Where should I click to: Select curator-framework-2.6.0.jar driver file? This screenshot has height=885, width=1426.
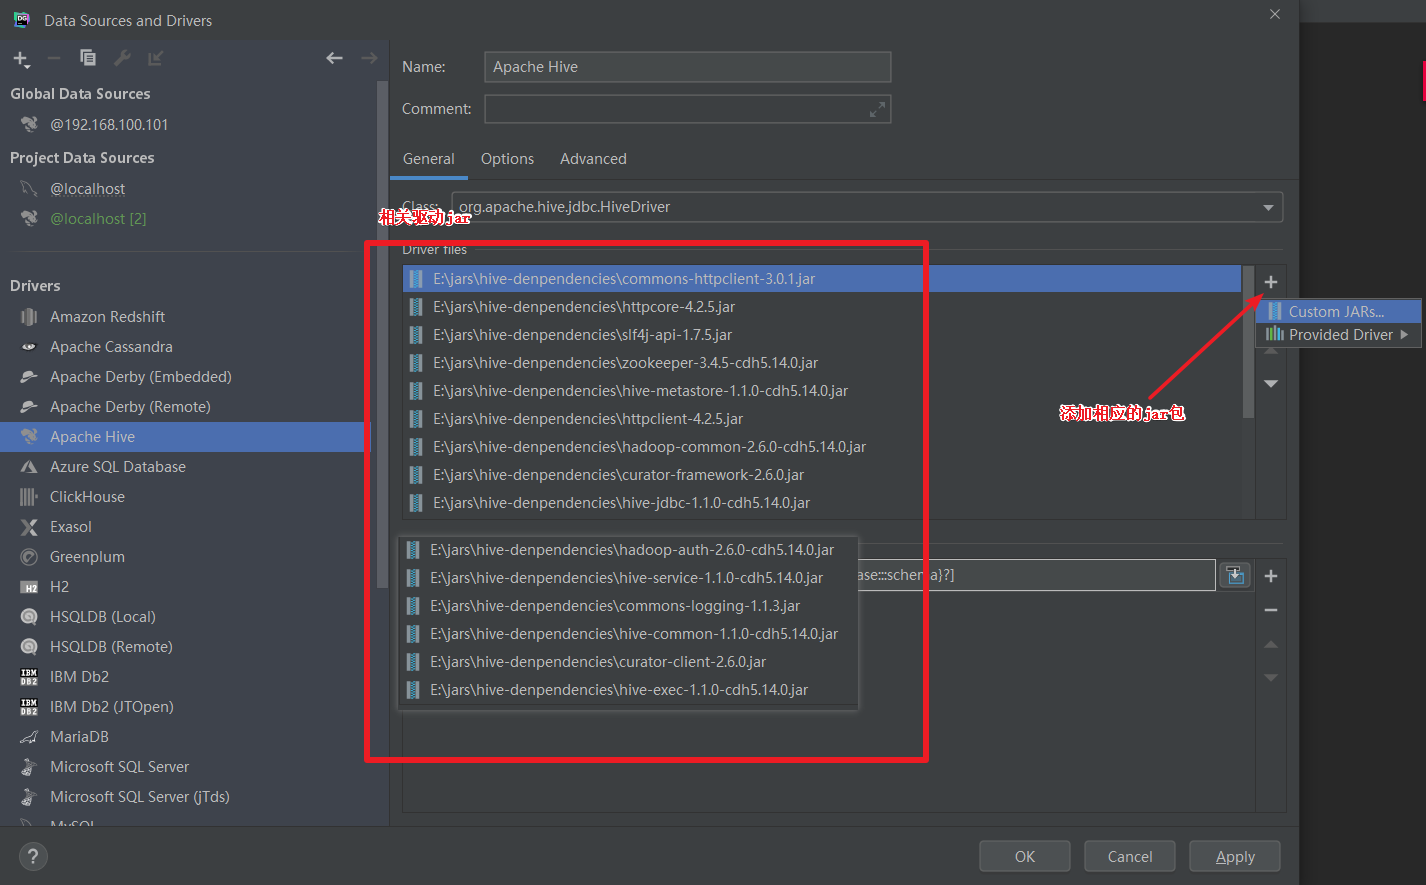coord(822,475)
